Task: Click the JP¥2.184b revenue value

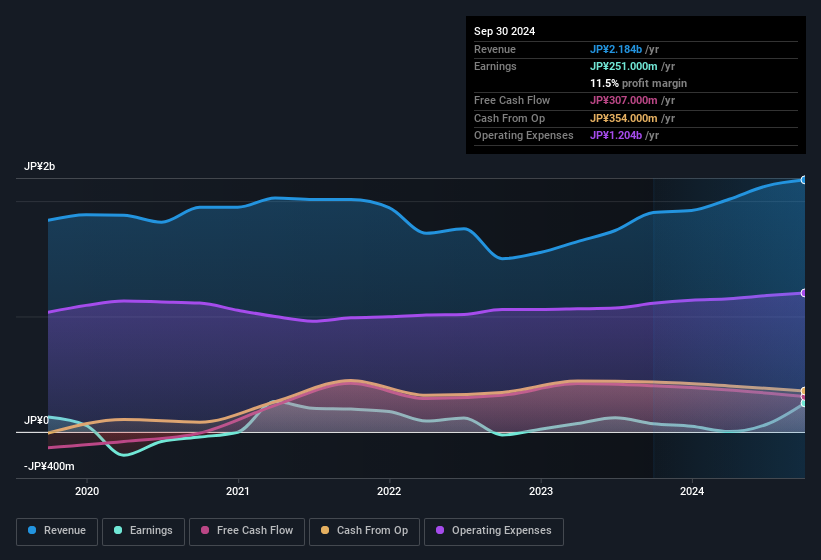Action: (x=616, y=49)
